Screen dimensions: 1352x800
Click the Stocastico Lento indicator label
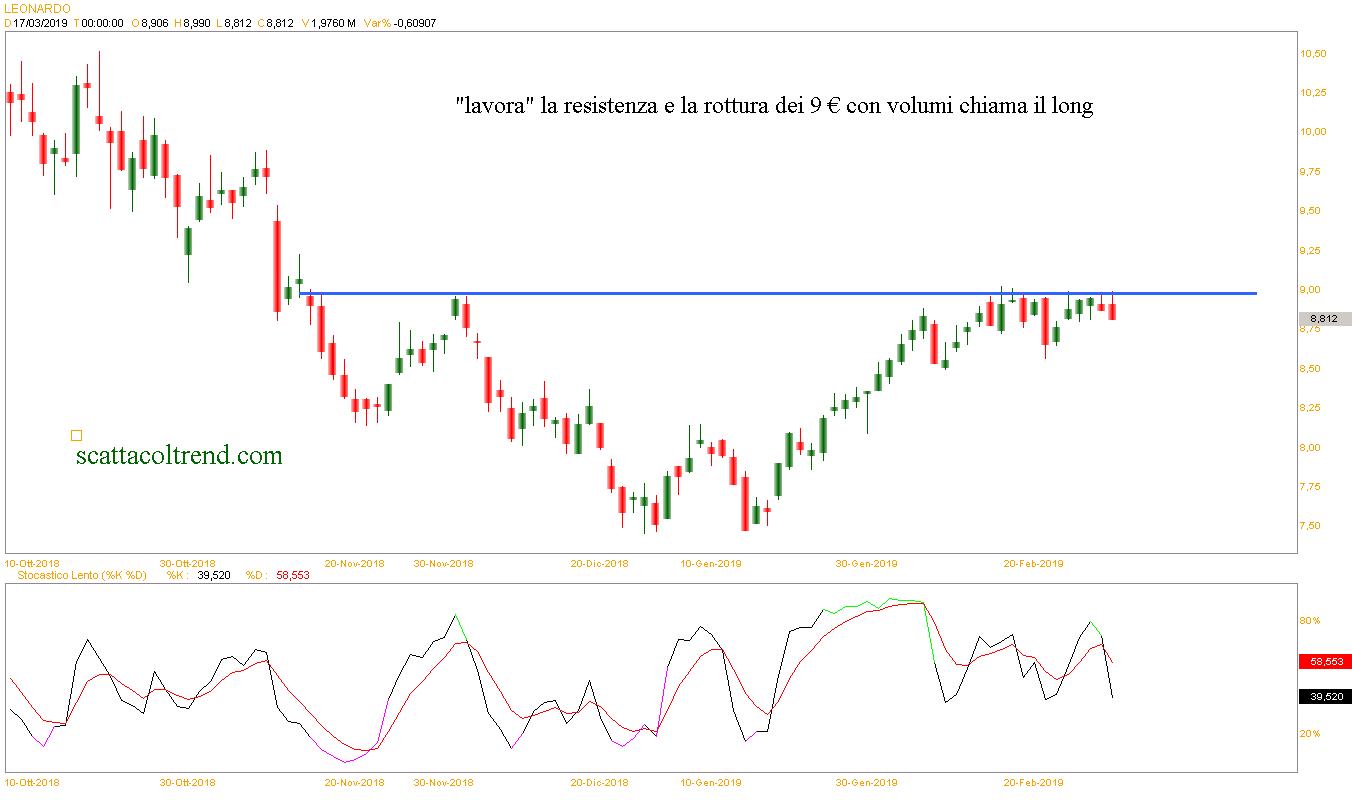pos(76,575)
